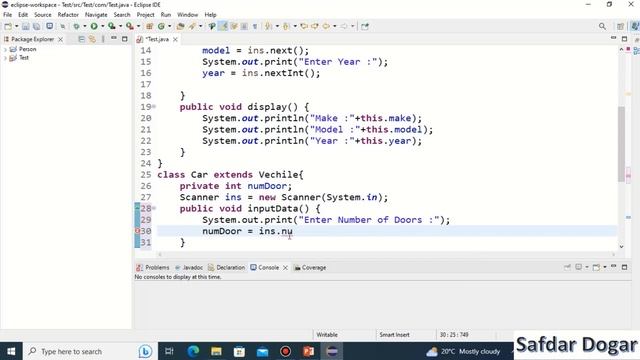
Task: Run the program with the green Run button
Action: (94, 26)
